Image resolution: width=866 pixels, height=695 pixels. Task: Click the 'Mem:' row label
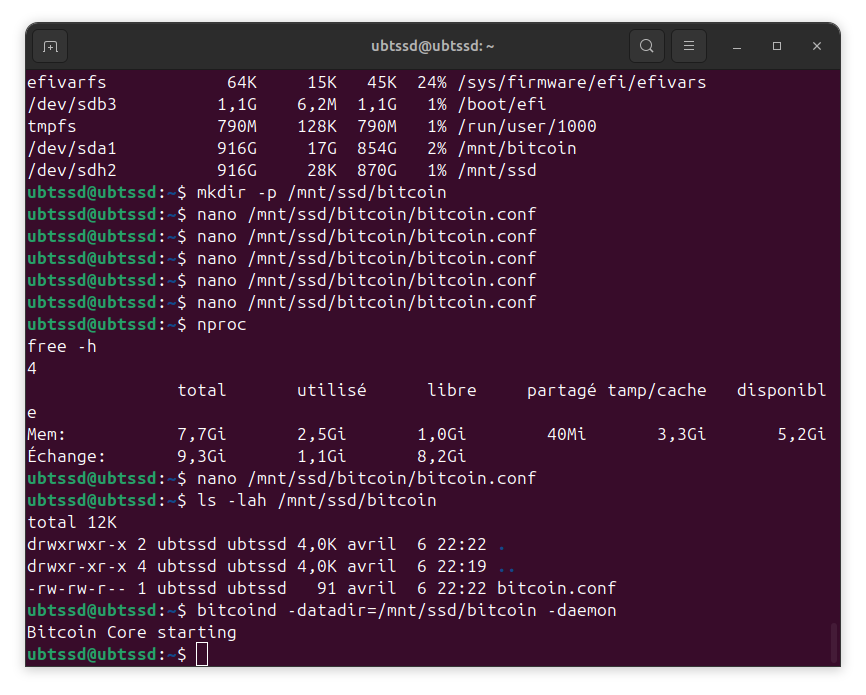tap(46, 434)
